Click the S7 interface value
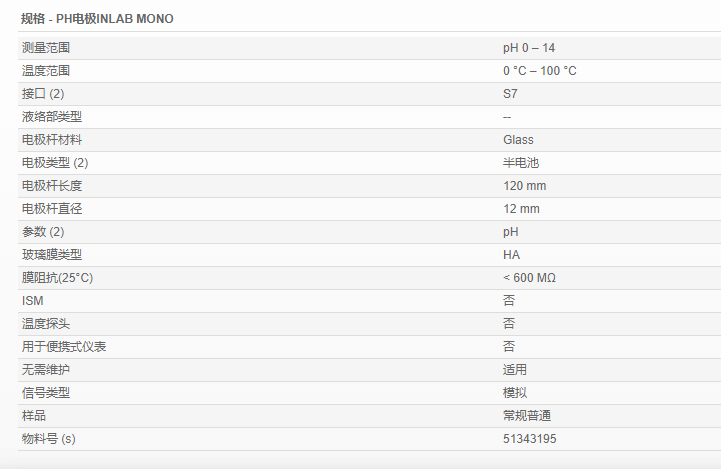 coord(510,94)
